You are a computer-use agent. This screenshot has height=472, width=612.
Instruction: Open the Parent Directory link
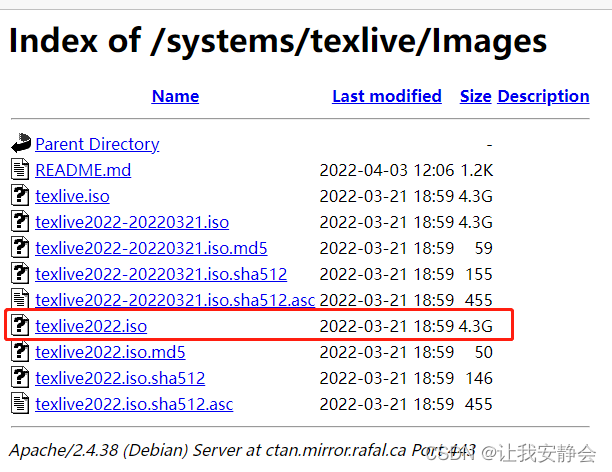click(97, 144)
